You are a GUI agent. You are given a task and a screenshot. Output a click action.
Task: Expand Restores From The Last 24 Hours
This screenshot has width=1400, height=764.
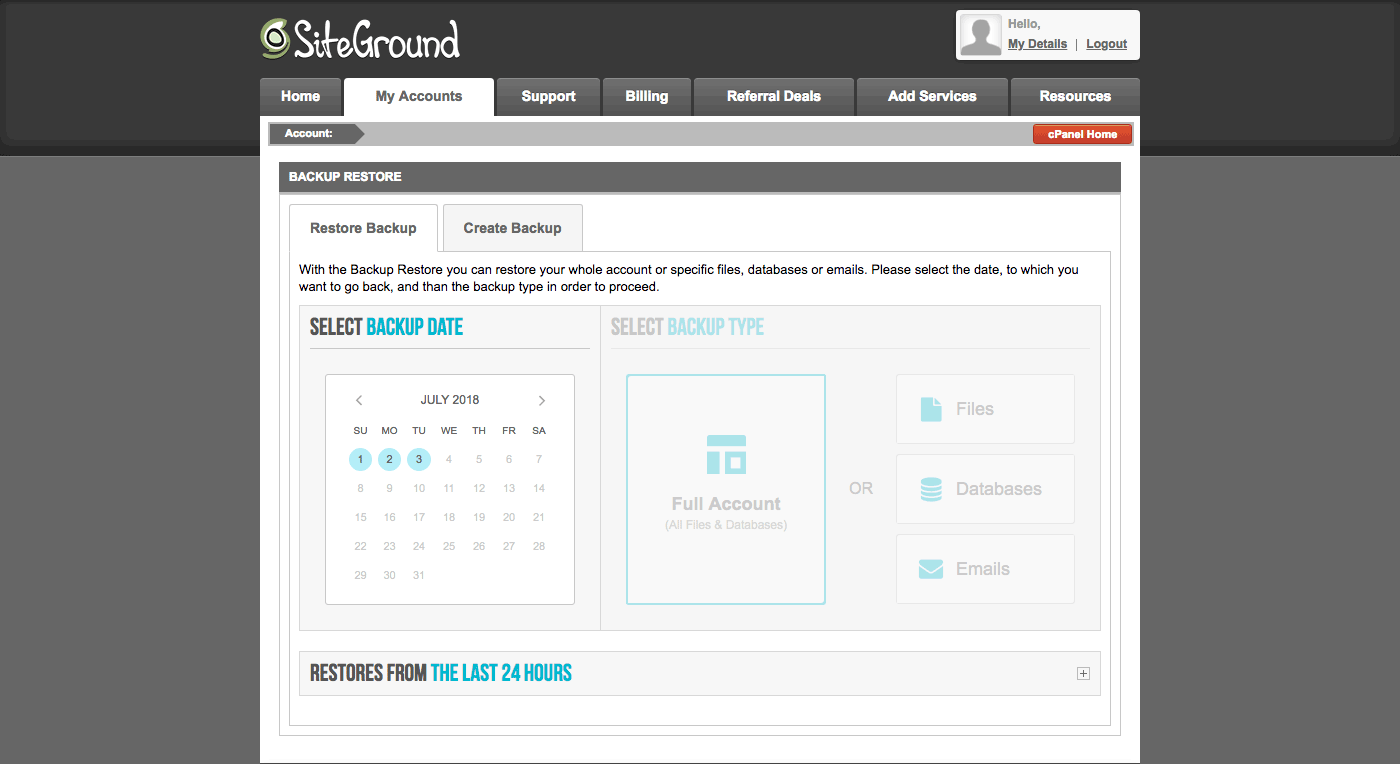click(1082, 674)
